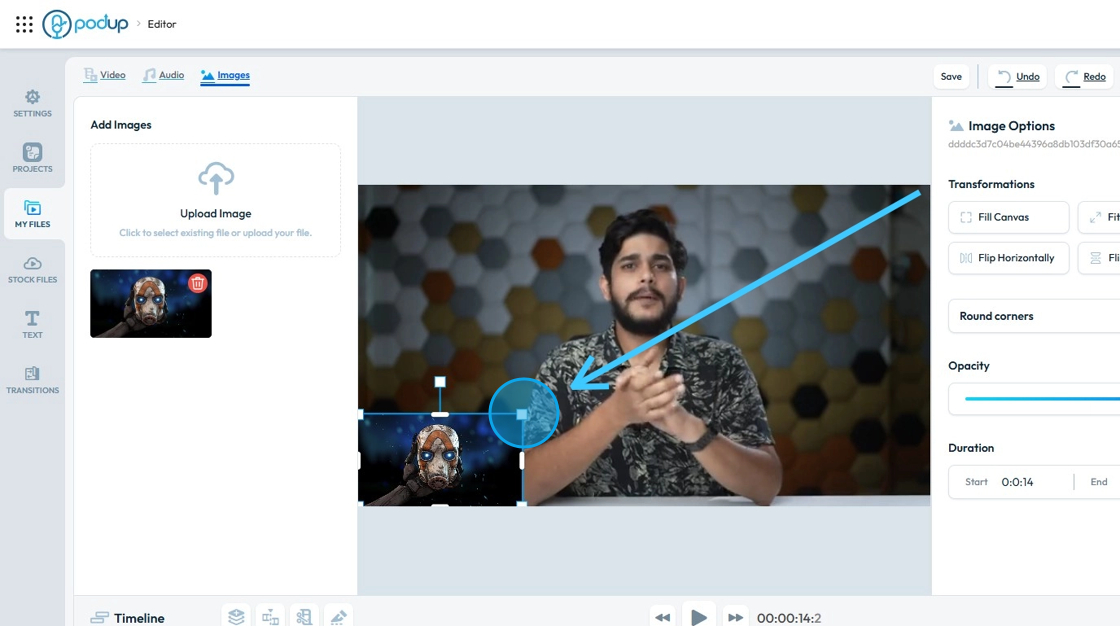Adjust the Opacity slider track
Viewport: 1120px width, 626px height.
click(1042, 399)
